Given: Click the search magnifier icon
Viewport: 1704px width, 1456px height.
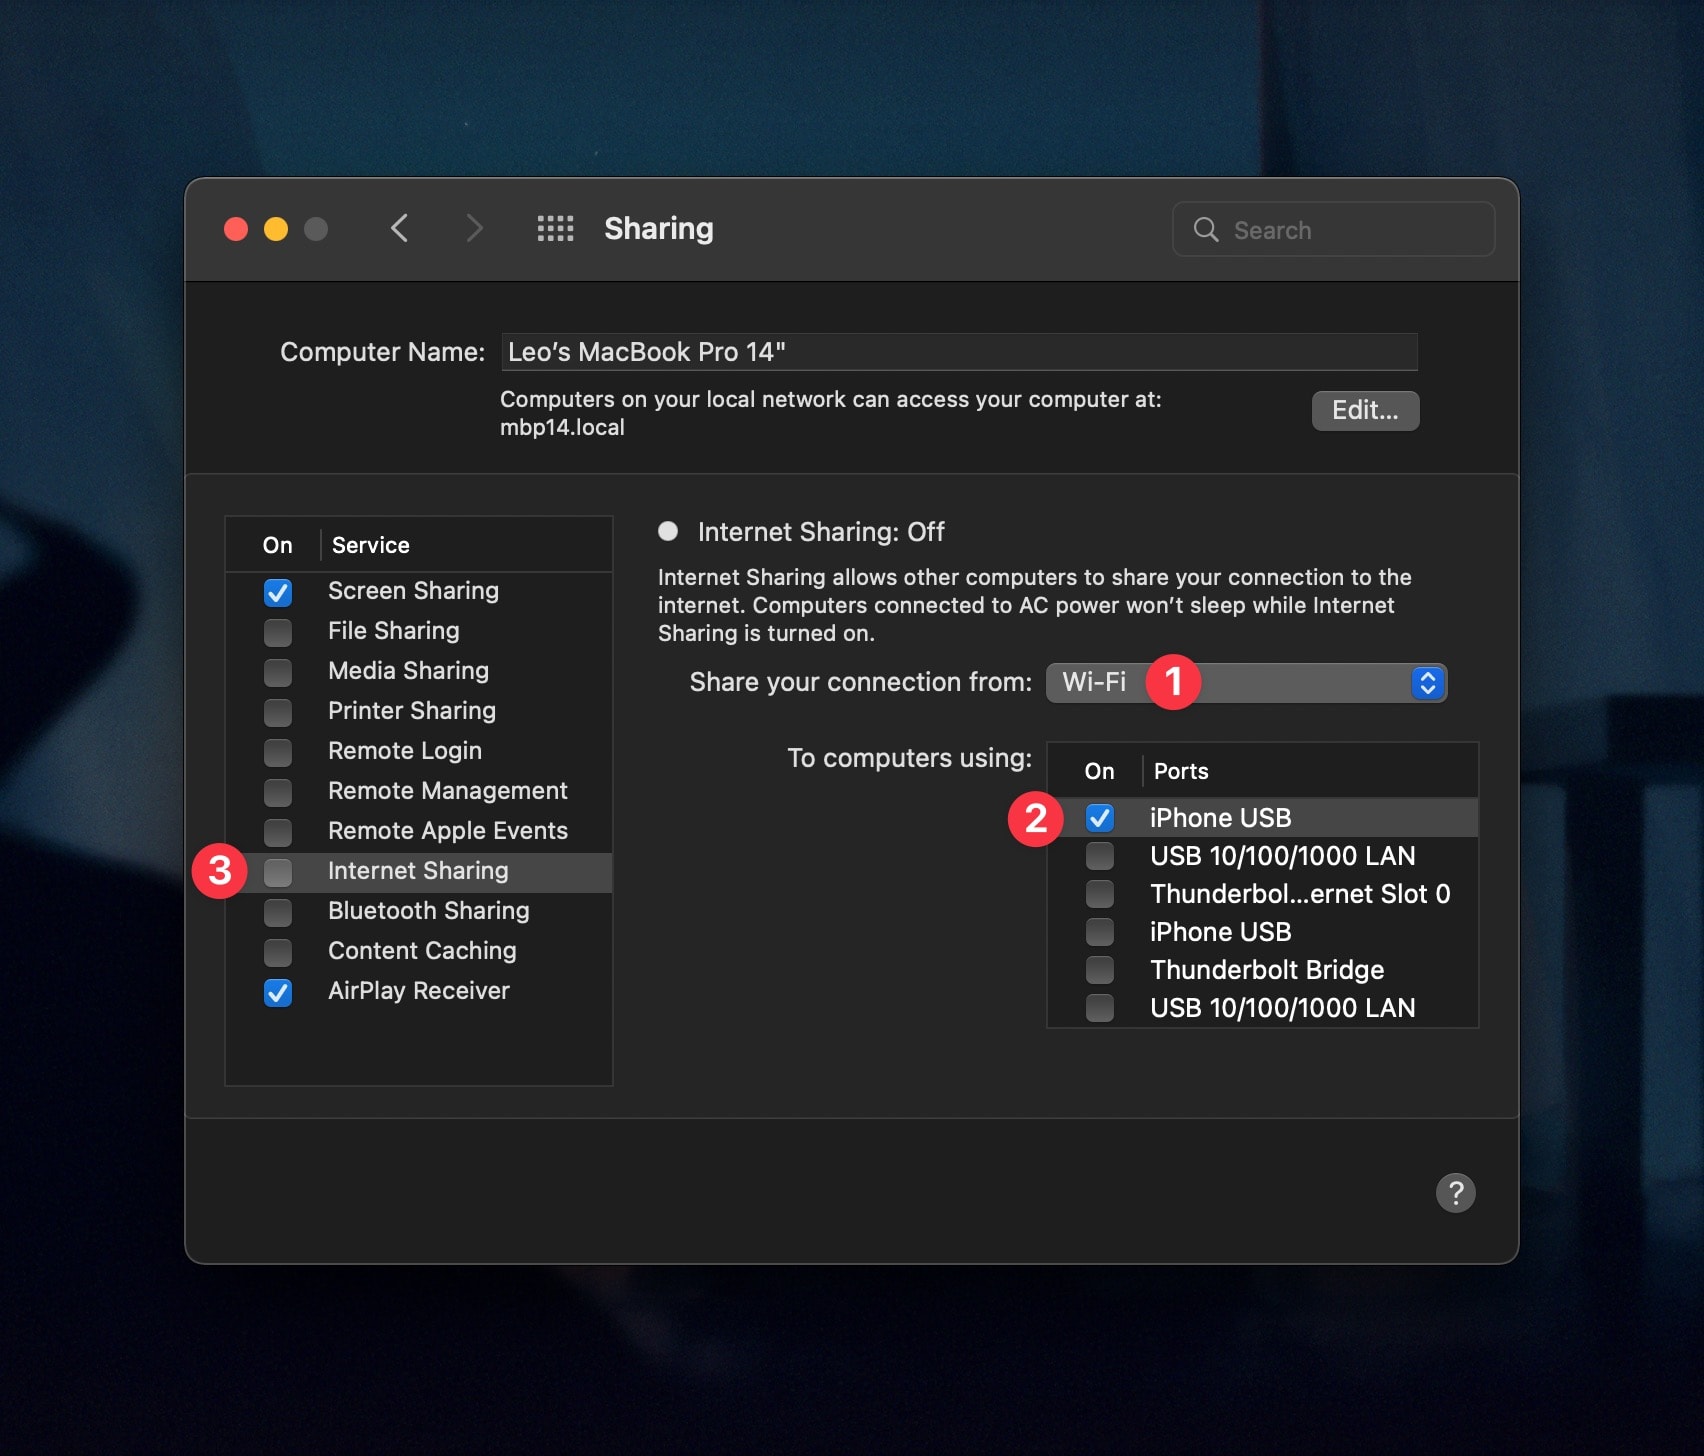Looking at the screenshot, I should [x=1206, y=229].
